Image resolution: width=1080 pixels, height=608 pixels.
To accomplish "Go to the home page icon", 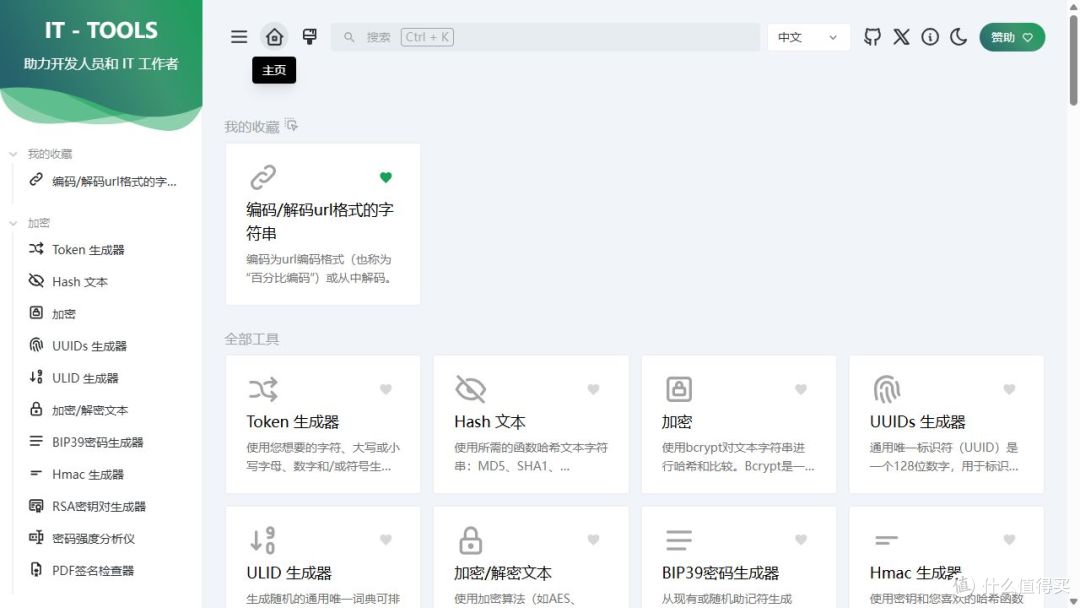I will tap(274, 37).
